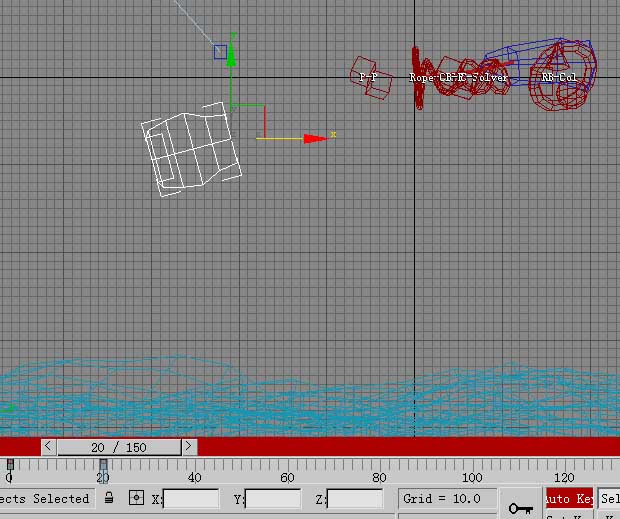Viewport: 620px width, 519px height.
Task: Click the Y coordinate input field
Action: point(273,499)
